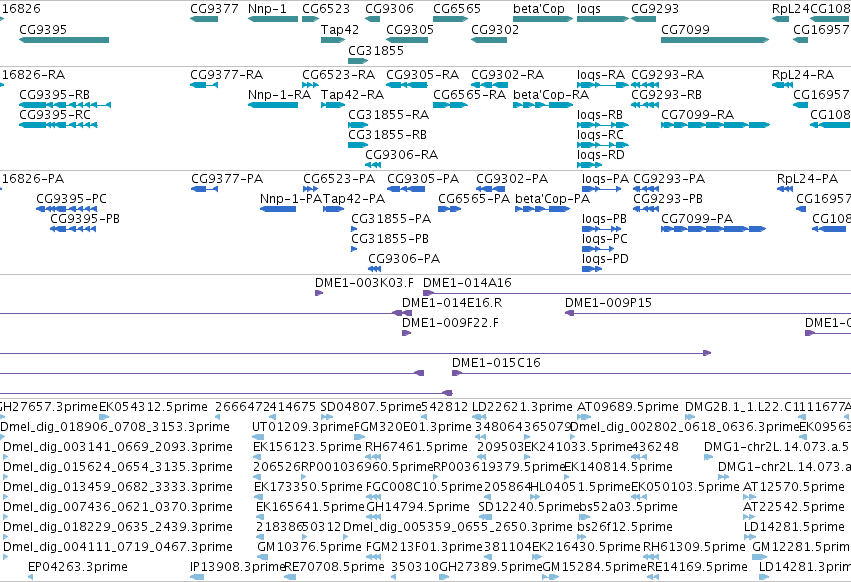Click the CG9377 gene label

tap(214, 9)
